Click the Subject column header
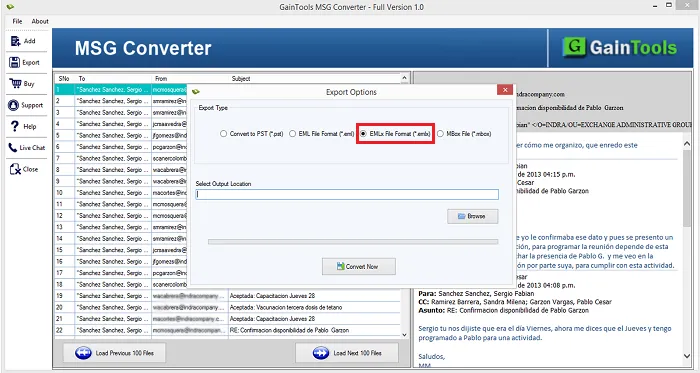 pyautogui.click(x=314, y=79)
